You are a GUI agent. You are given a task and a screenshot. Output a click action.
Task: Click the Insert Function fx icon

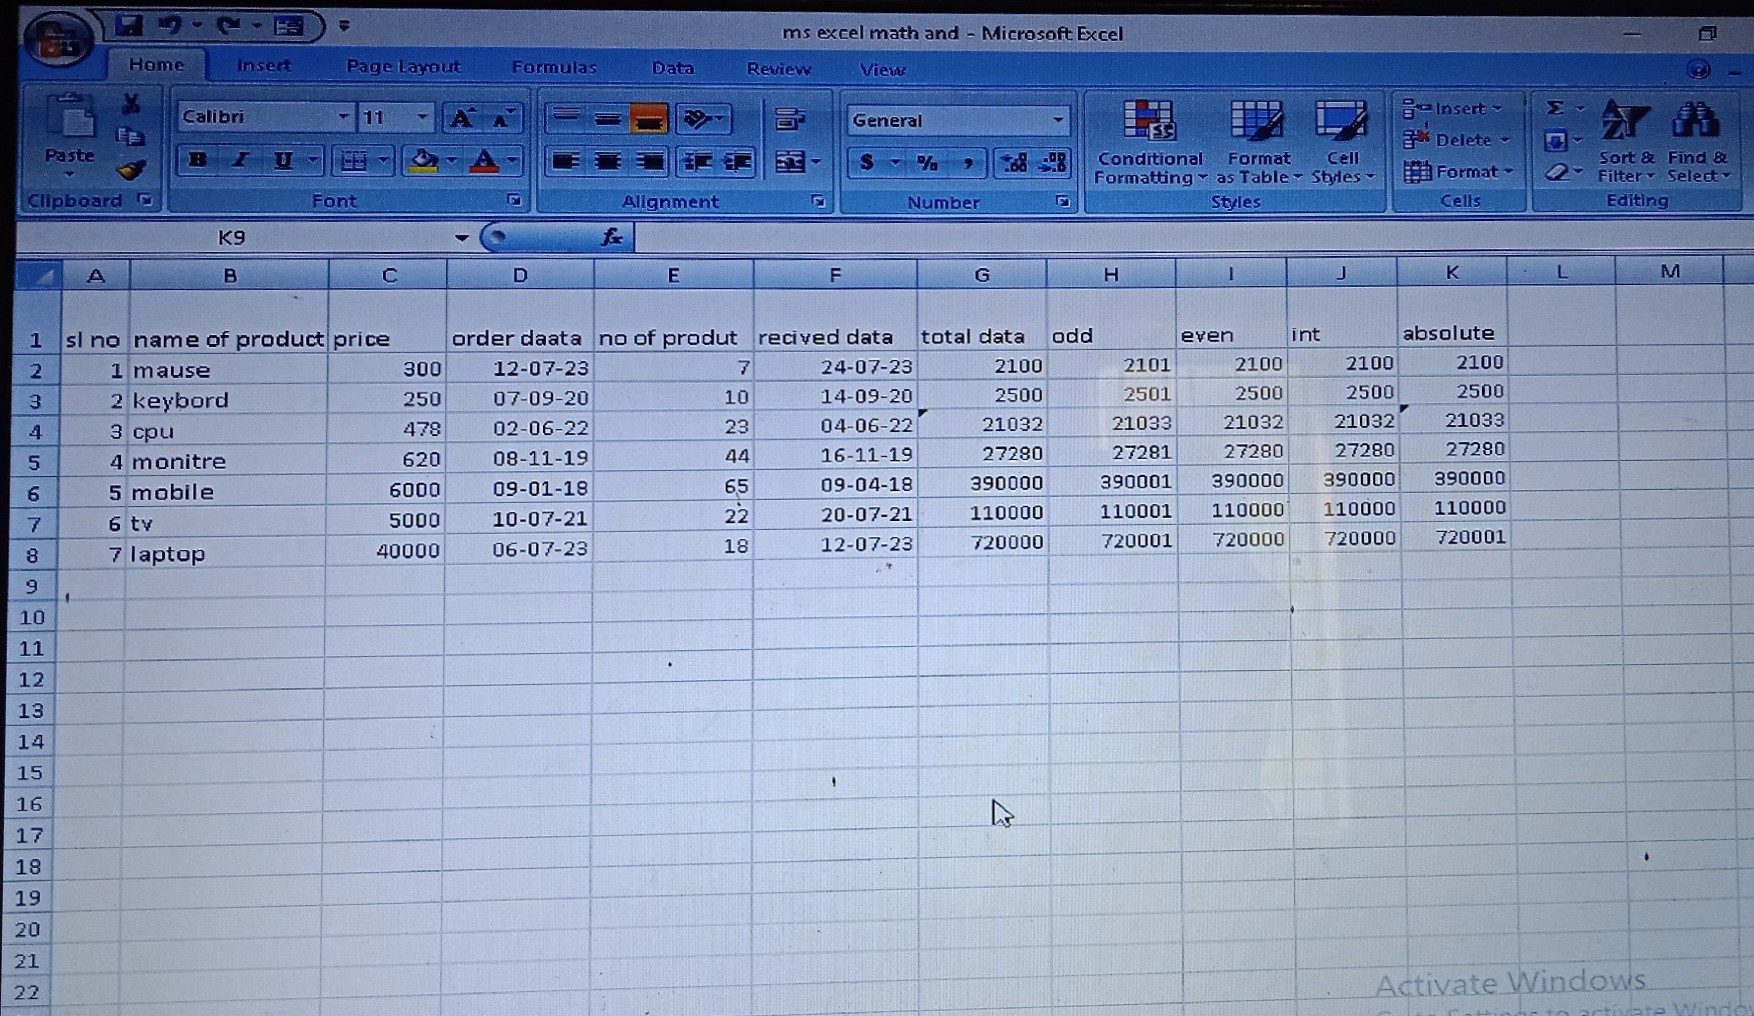611,237
